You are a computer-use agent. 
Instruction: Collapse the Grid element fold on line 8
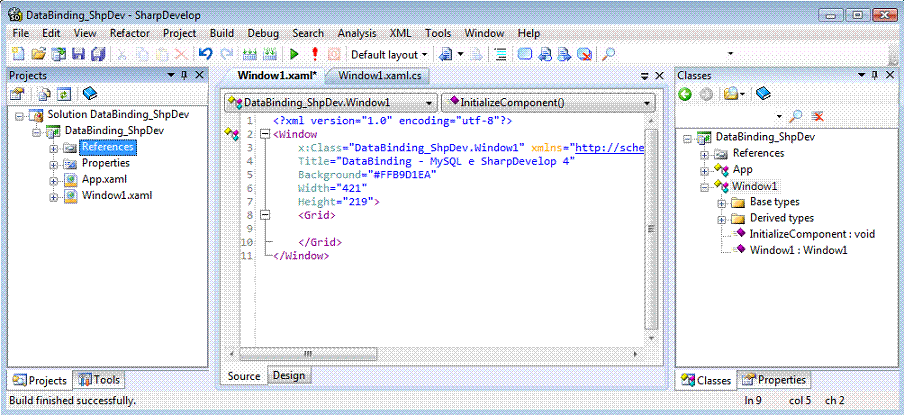pos(265,215)
